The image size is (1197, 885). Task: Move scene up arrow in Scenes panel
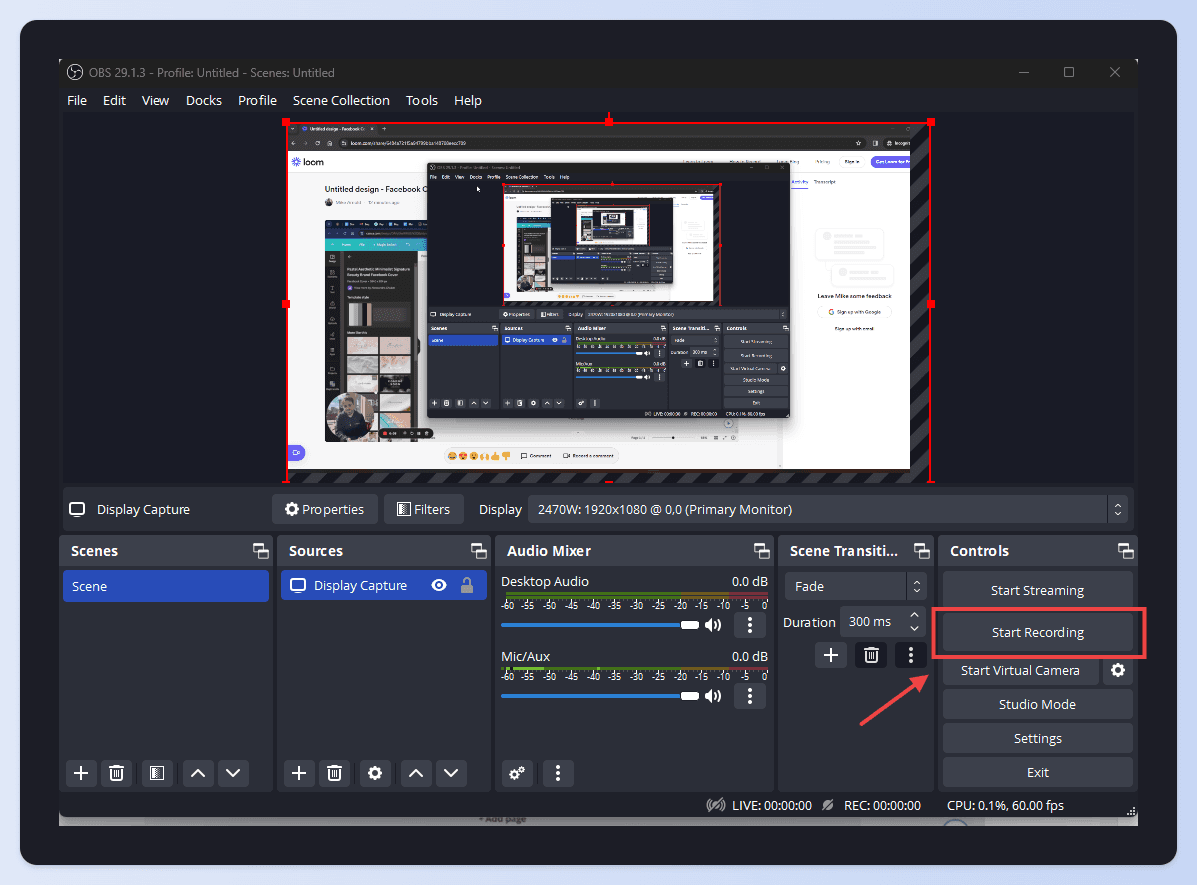tap(198, 773)
